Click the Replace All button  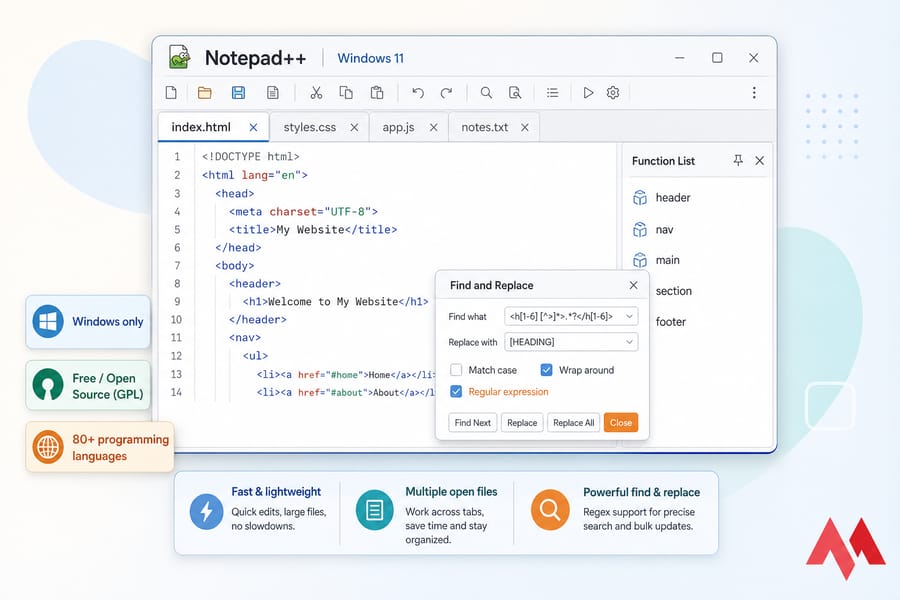coord(573,423)
